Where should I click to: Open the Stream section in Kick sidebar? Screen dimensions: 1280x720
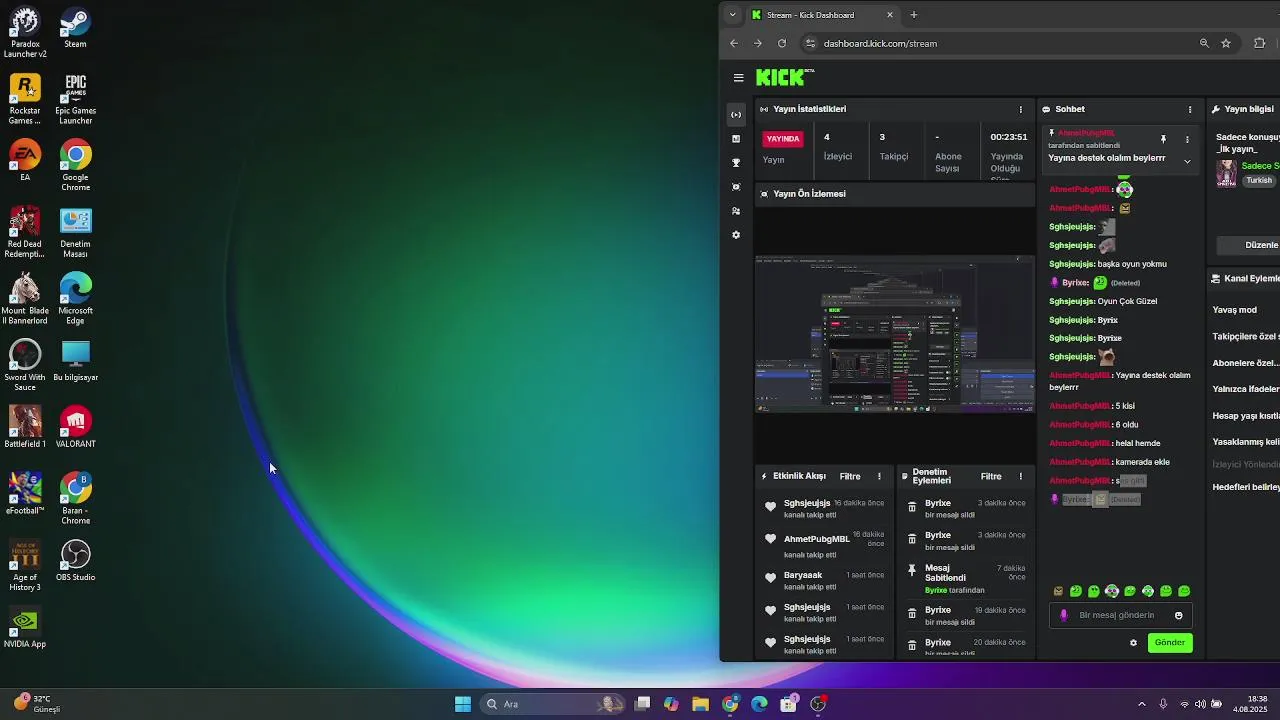pos(736,115)
